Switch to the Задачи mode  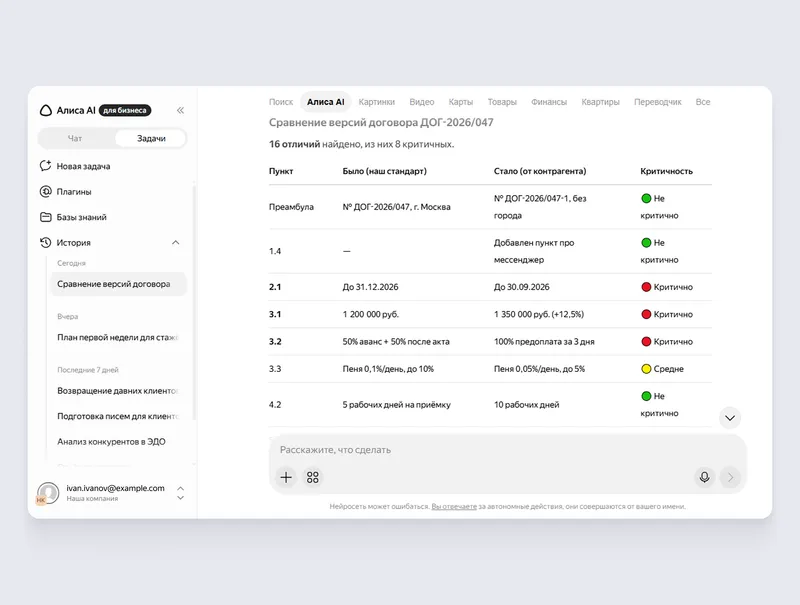coord(151,138)
